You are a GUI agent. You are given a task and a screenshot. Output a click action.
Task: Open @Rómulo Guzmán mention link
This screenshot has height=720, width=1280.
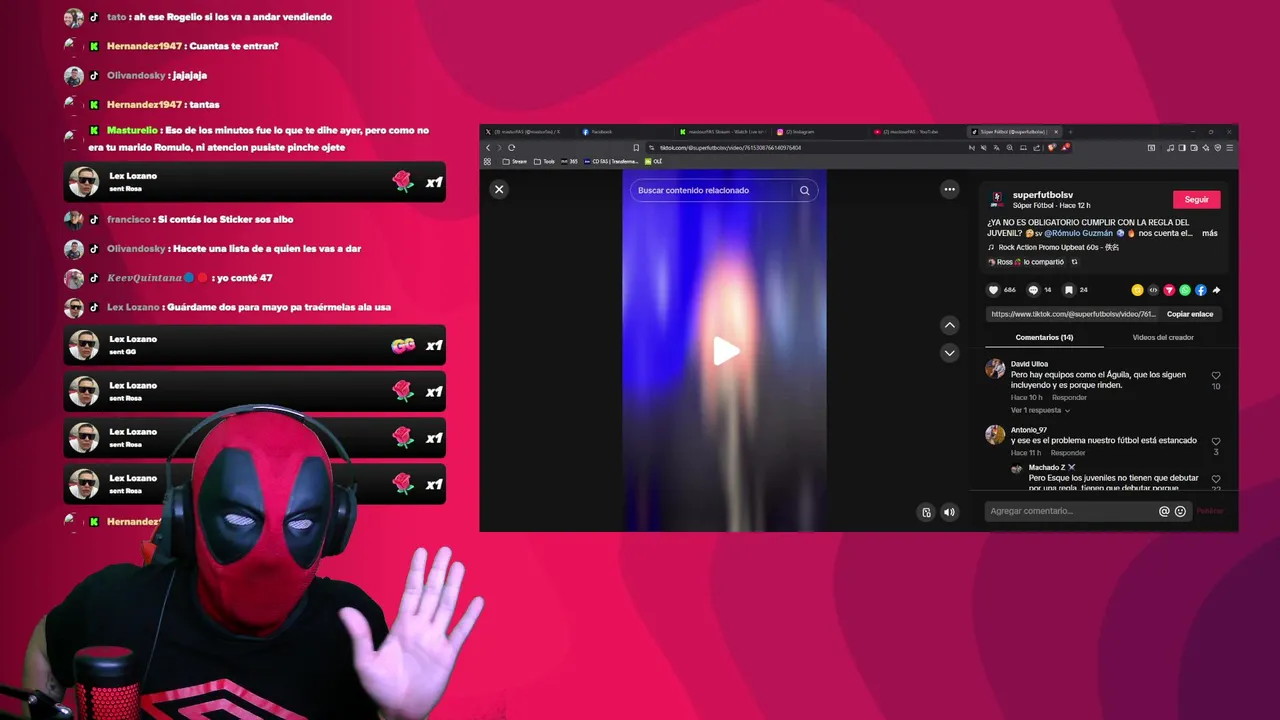(1078, 233)
